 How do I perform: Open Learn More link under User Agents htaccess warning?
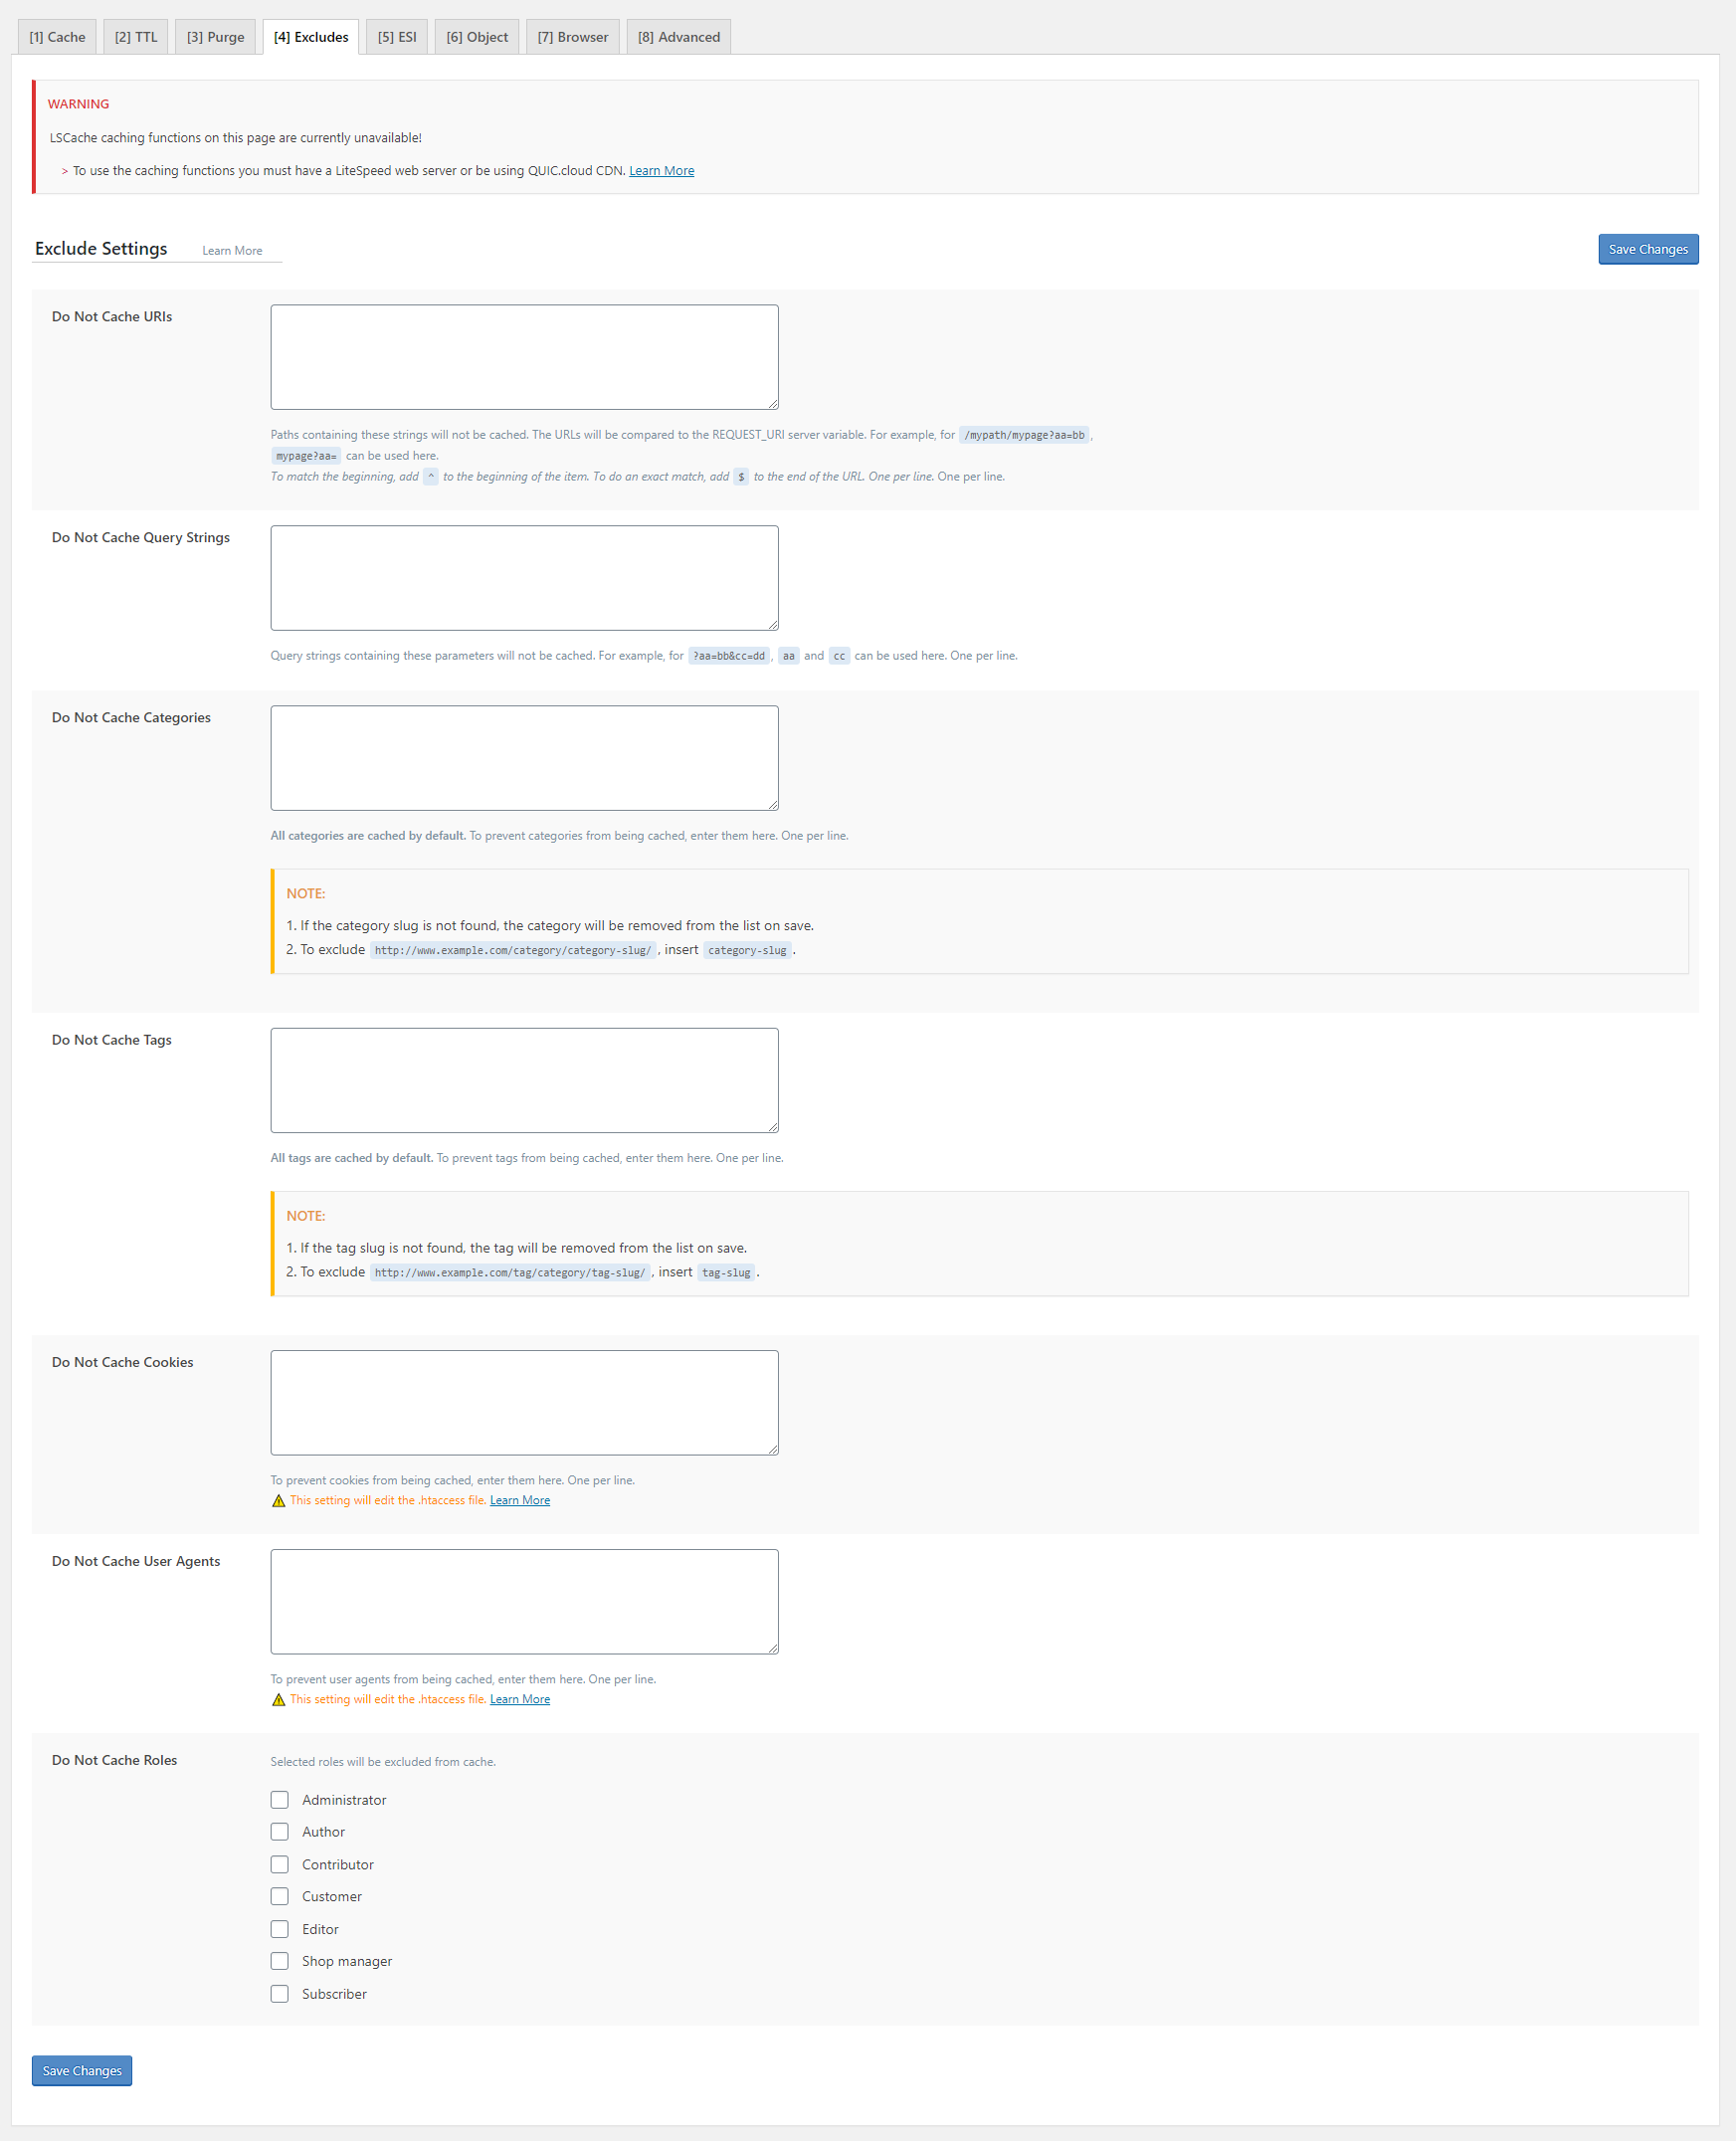coord(520,1699)
